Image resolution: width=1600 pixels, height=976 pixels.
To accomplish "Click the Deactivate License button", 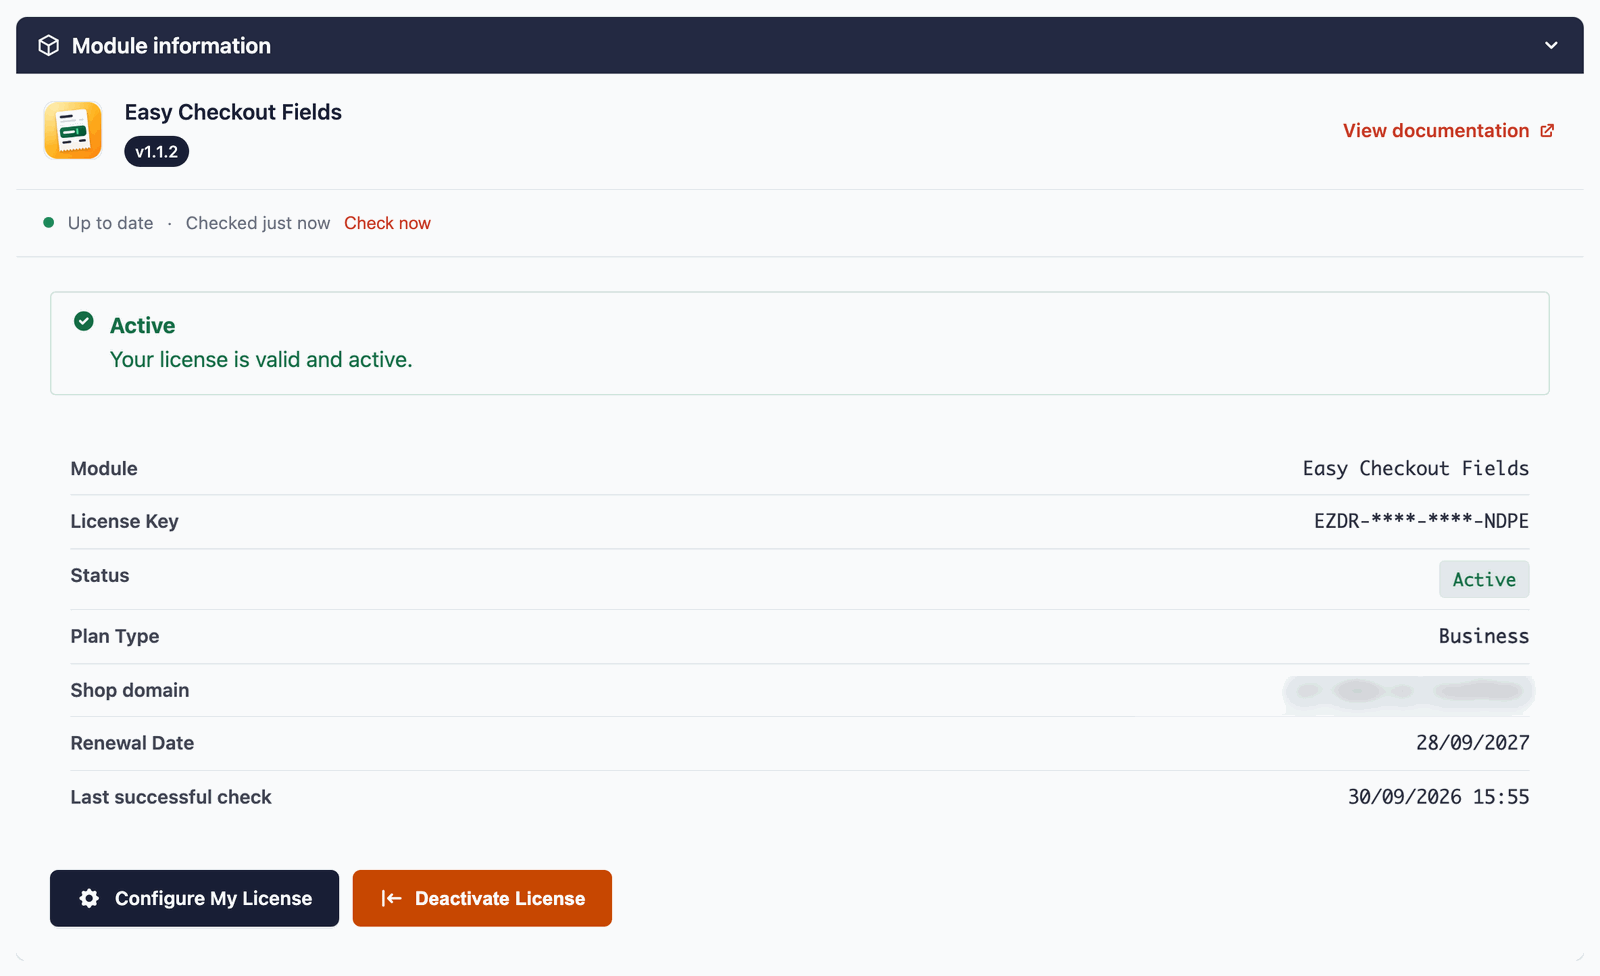I will [482, 898].
